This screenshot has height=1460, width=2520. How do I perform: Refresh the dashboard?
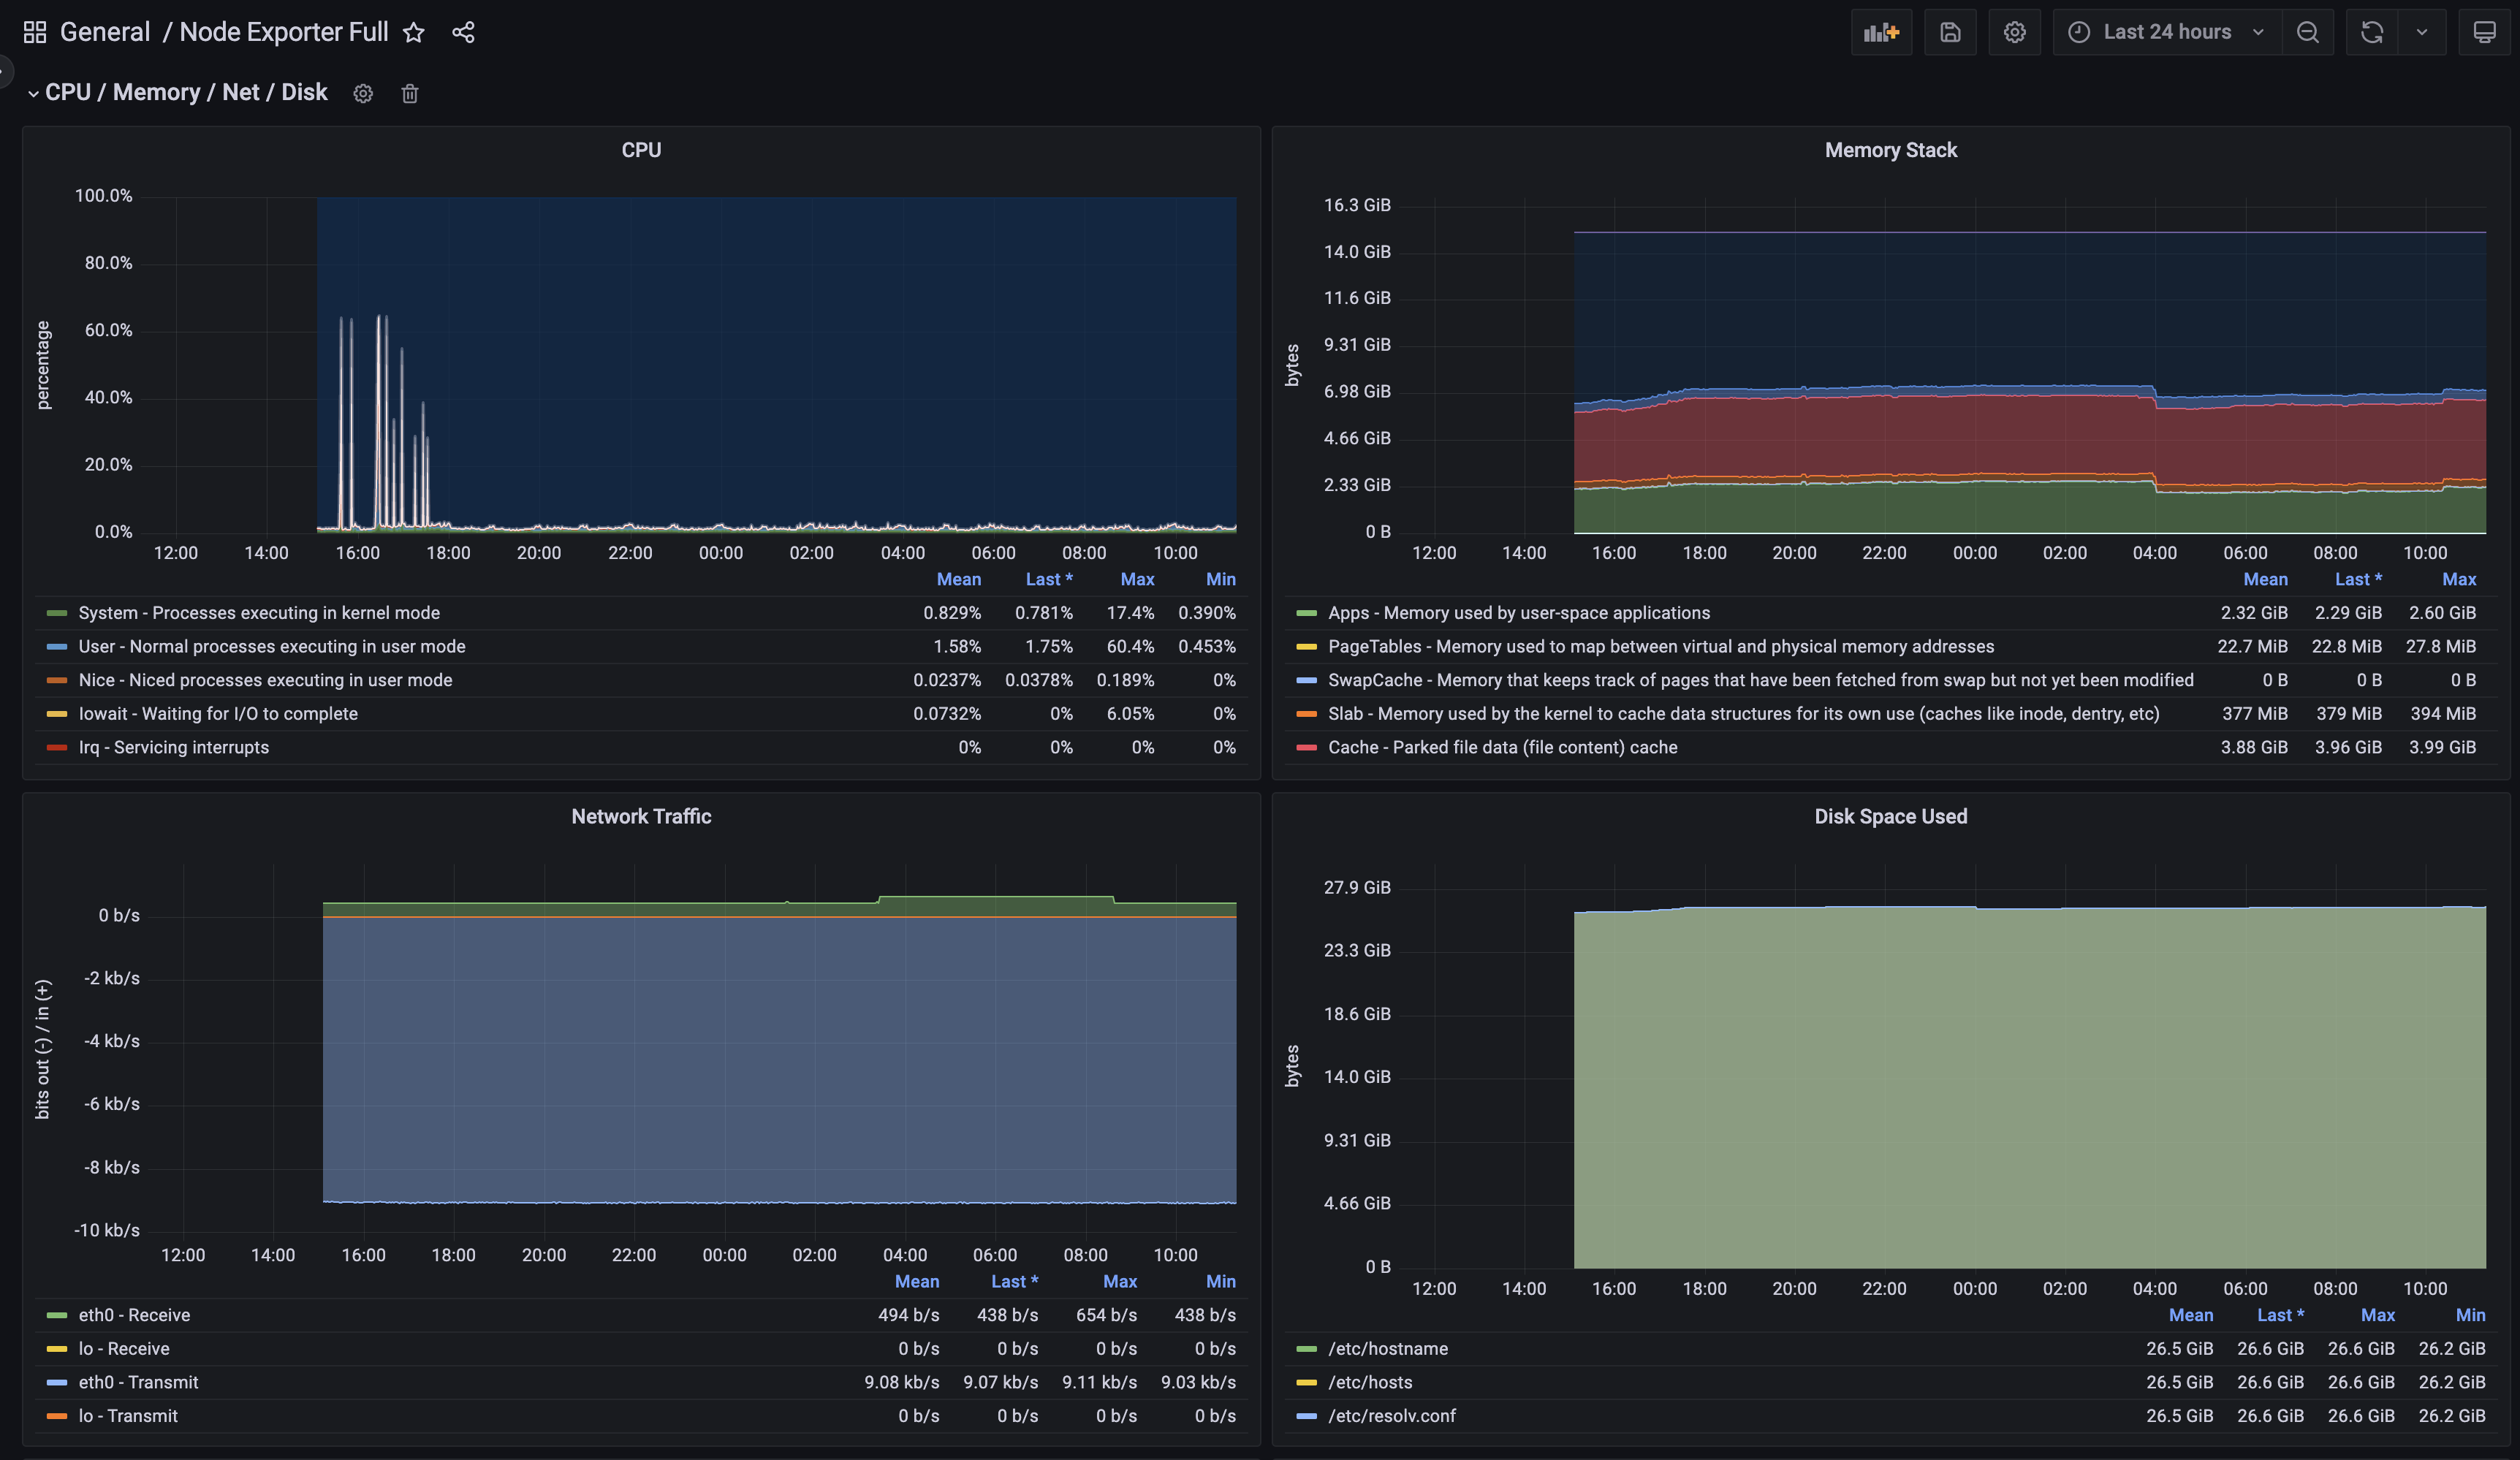tap(2371, 32)
